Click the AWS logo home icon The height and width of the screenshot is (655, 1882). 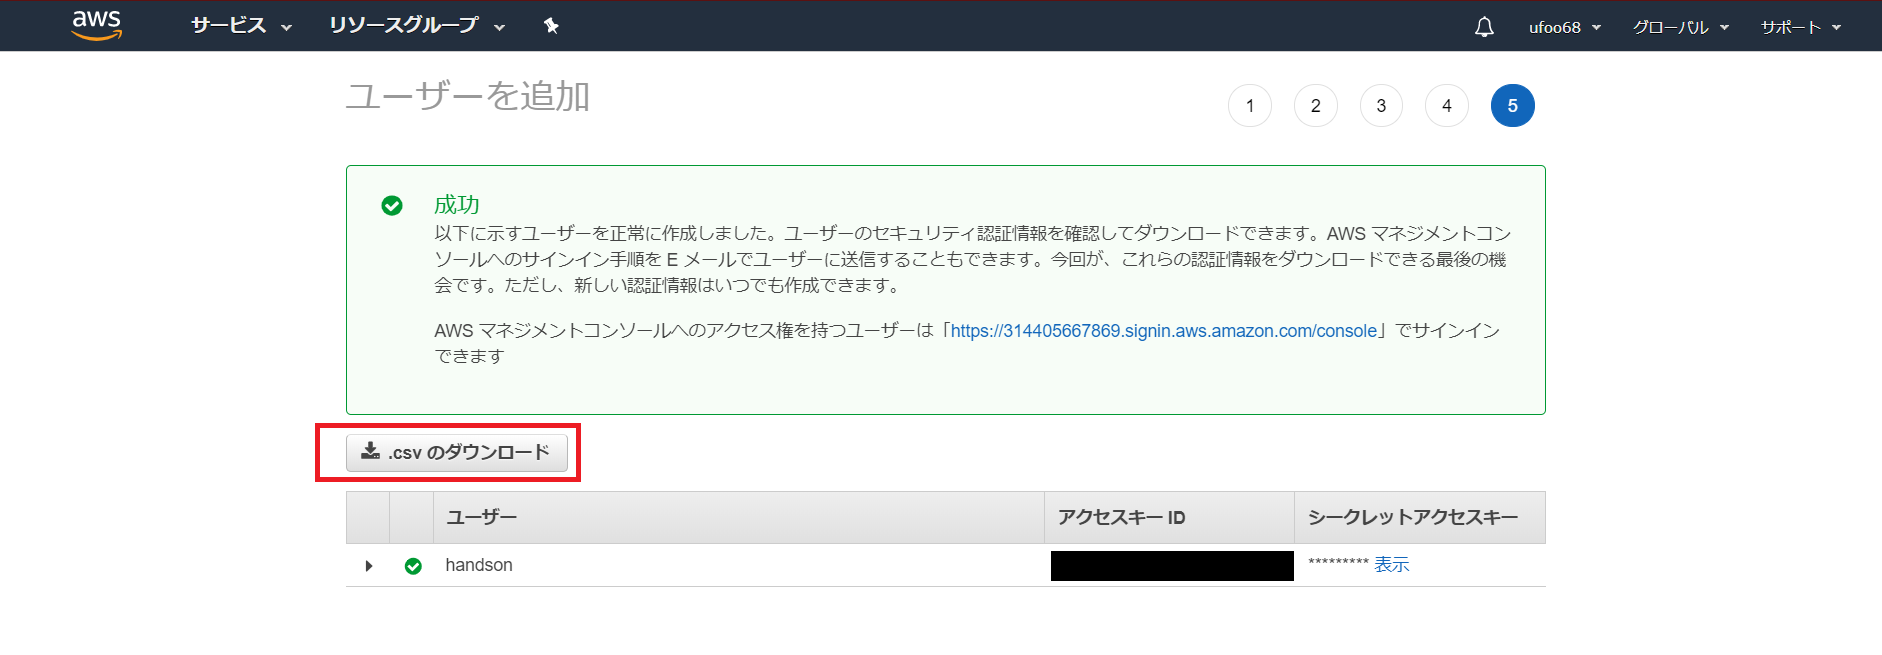[x=97, y=26]
